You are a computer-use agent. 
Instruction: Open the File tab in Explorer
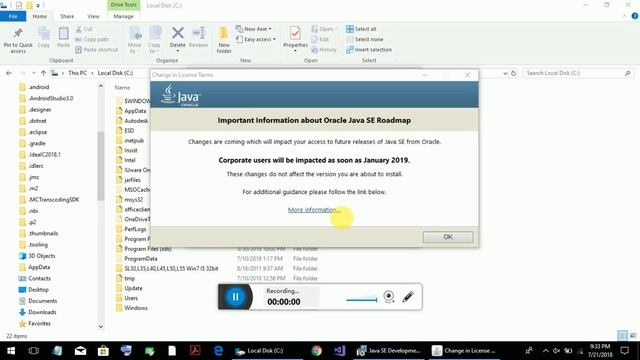pos(13,16)
